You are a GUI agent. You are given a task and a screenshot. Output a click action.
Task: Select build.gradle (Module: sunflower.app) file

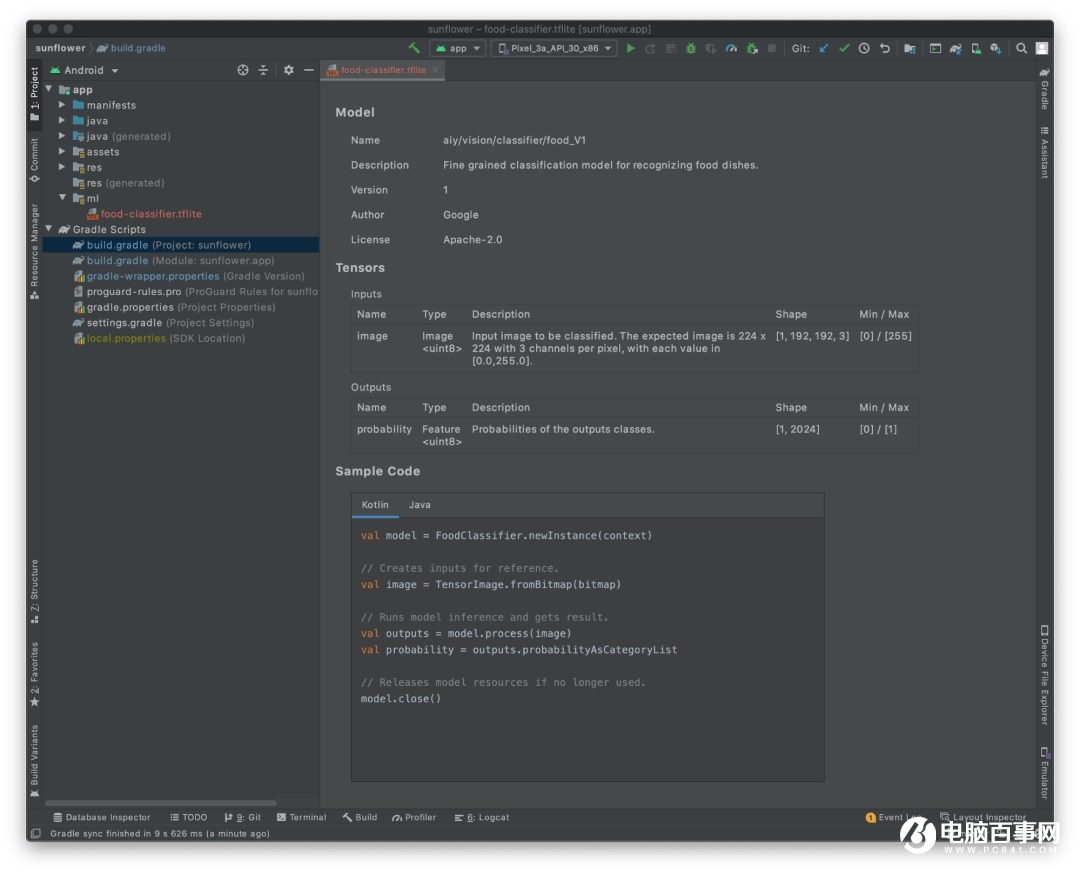[173, 260]
